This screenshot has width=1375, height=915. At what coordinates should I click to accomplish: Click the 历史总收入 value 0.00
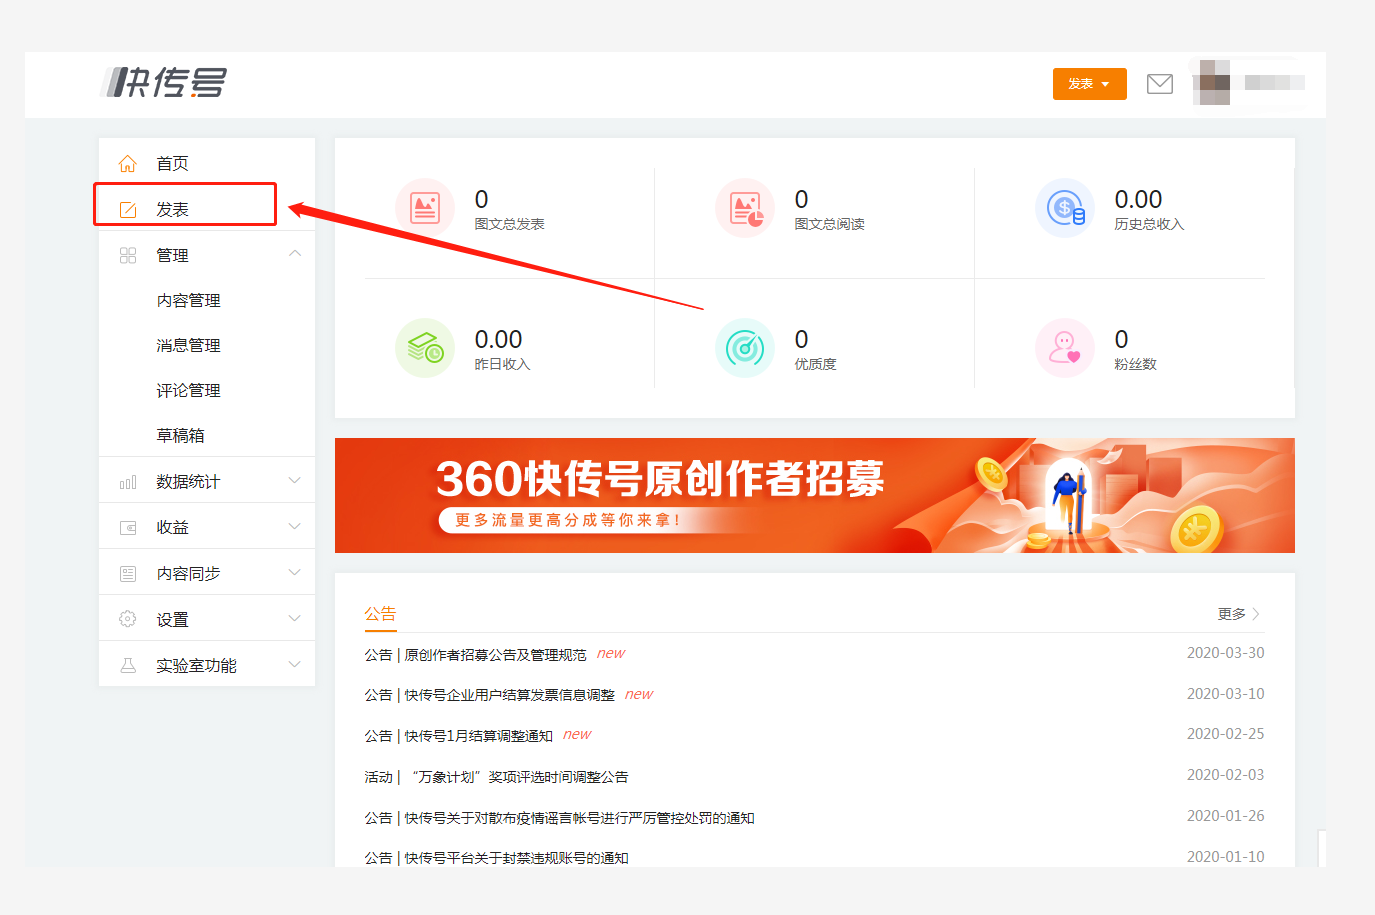tap(1138, 199)
